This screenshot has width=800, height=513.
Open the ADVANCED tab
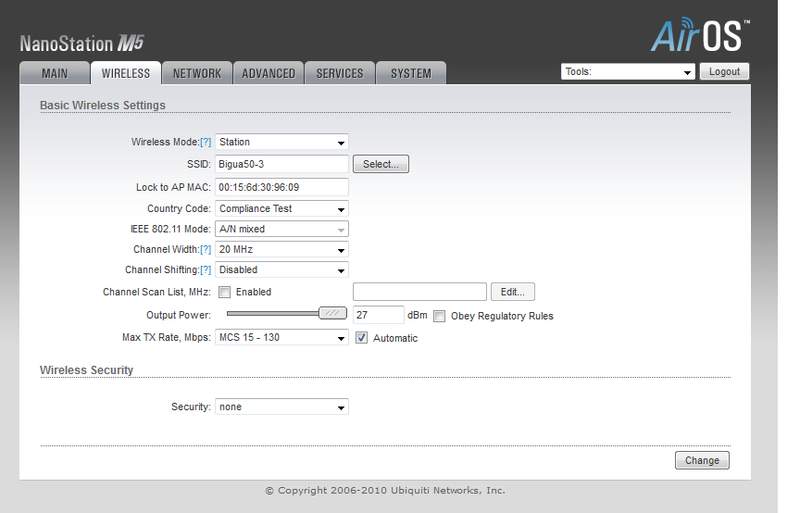pos(268,73)
